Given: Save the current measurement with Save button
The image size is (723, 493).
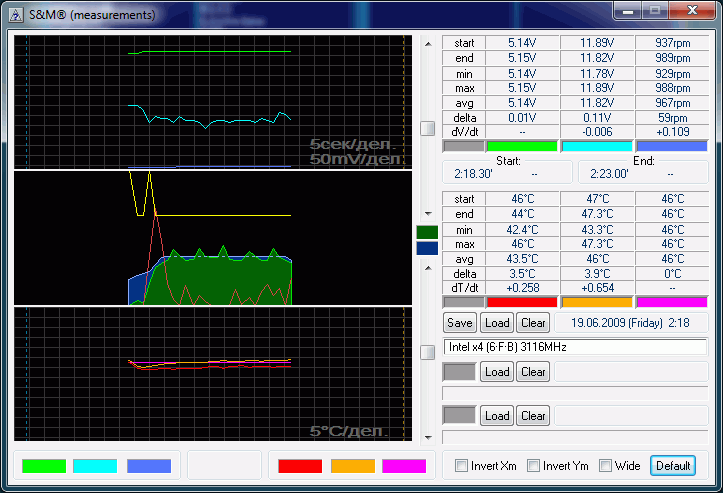Looking at the screenshot, I should [x=459, y=323].
